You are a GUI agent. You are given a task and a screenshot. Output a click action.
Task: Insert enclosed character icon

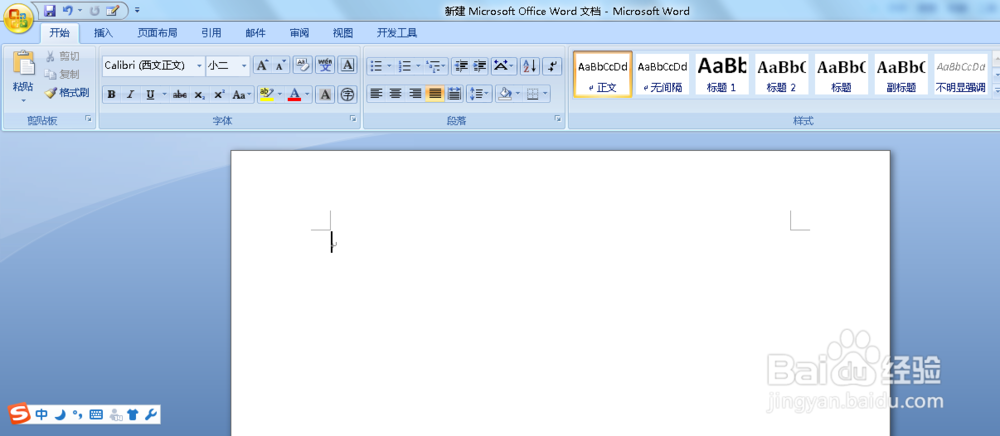348,95
